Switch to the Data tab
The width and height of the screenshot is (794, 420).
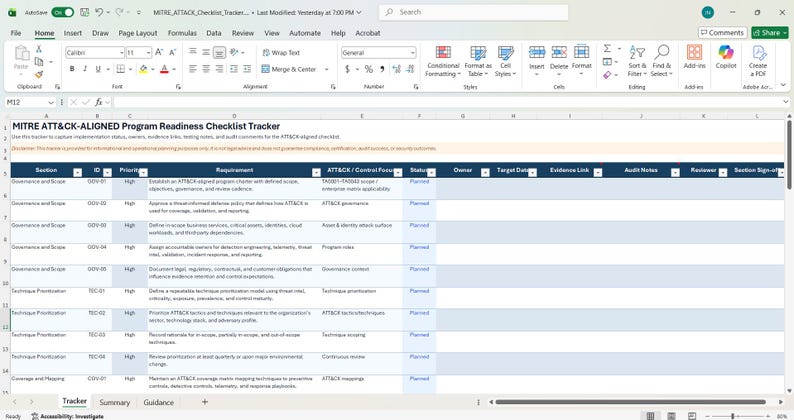(x=214, y=33)
